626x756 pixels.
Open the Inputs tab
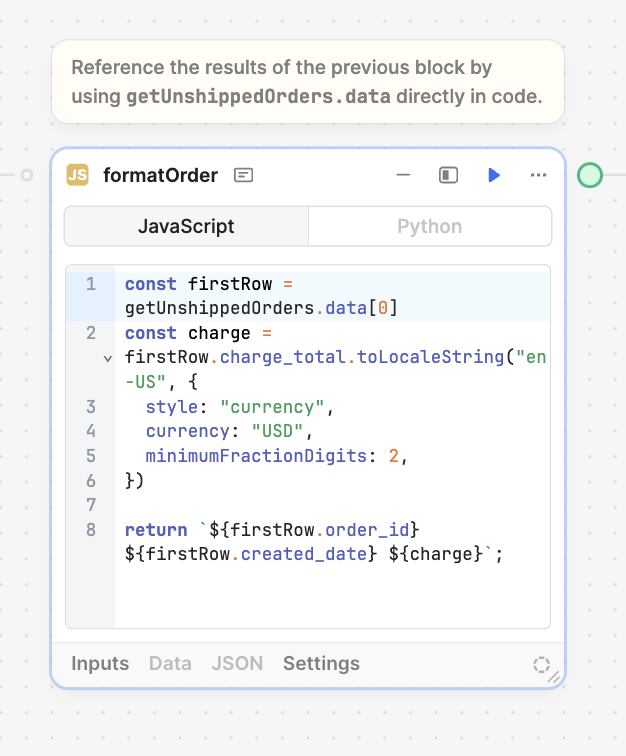pyautogui.click(x=100, y=663)
